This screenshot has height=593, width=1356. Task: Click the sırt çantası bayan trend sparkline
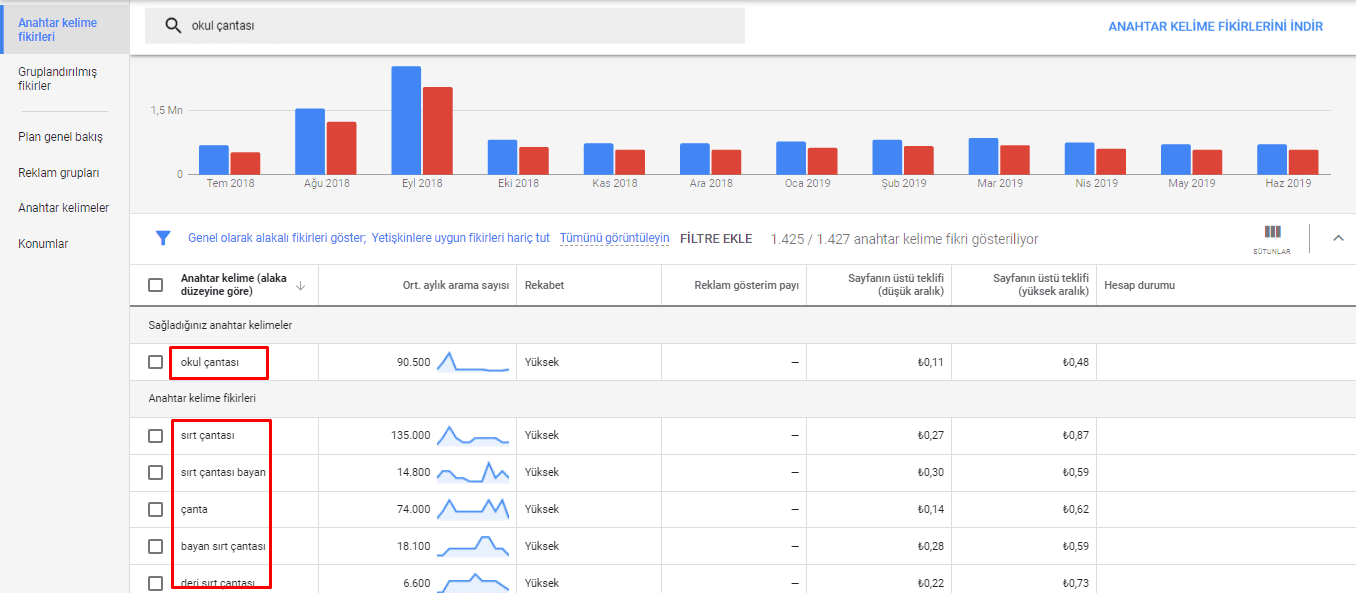[473, 472]
